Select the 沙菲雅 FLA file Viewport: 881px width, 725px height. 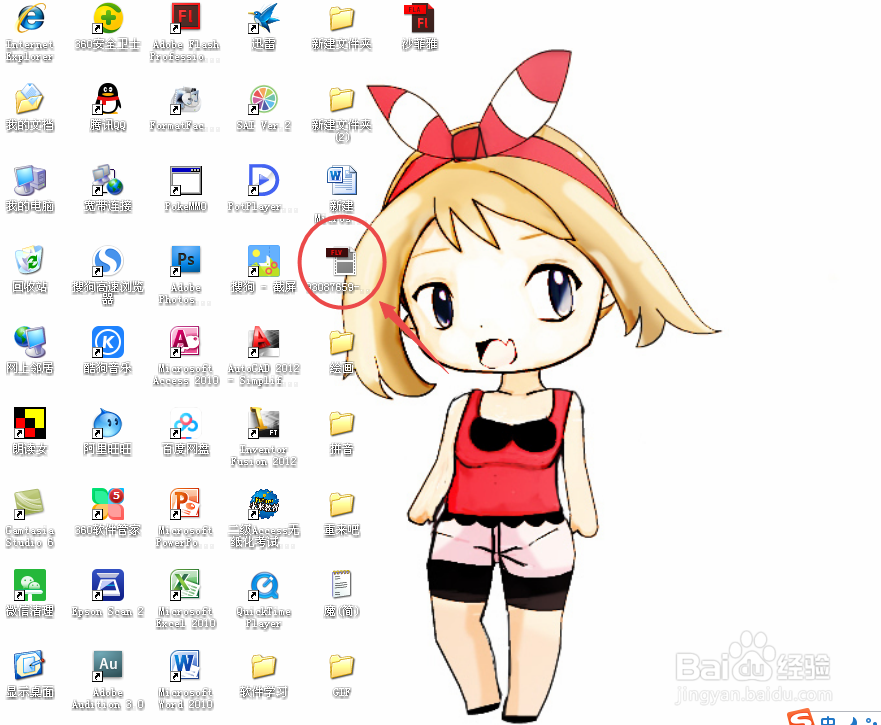pos(419,19)
